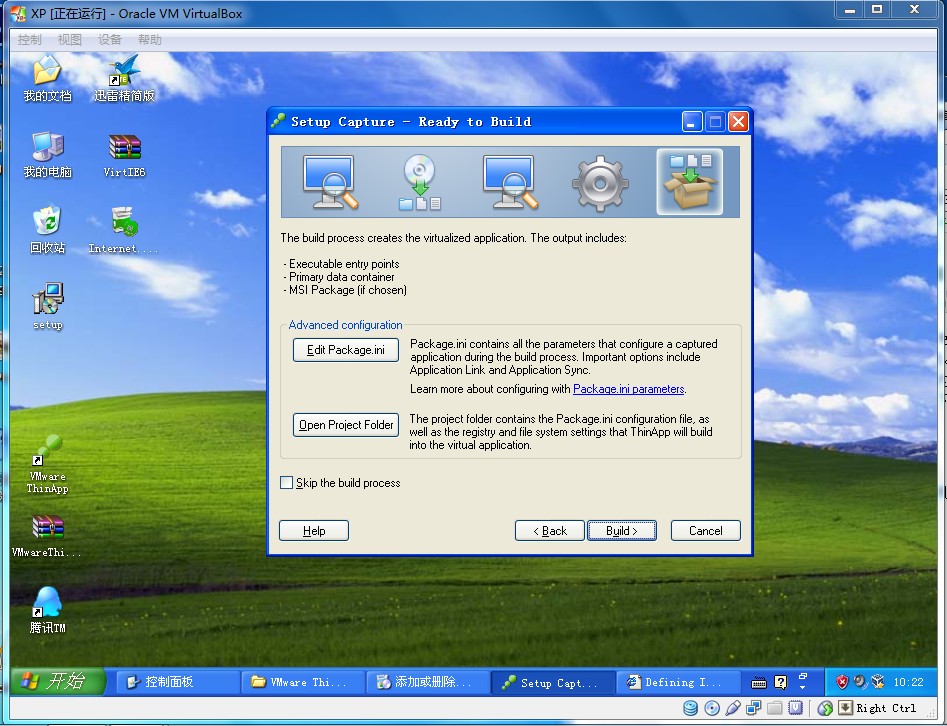
Task: Follow the Package.ini parameters link
Action: (x=628, y=389)
